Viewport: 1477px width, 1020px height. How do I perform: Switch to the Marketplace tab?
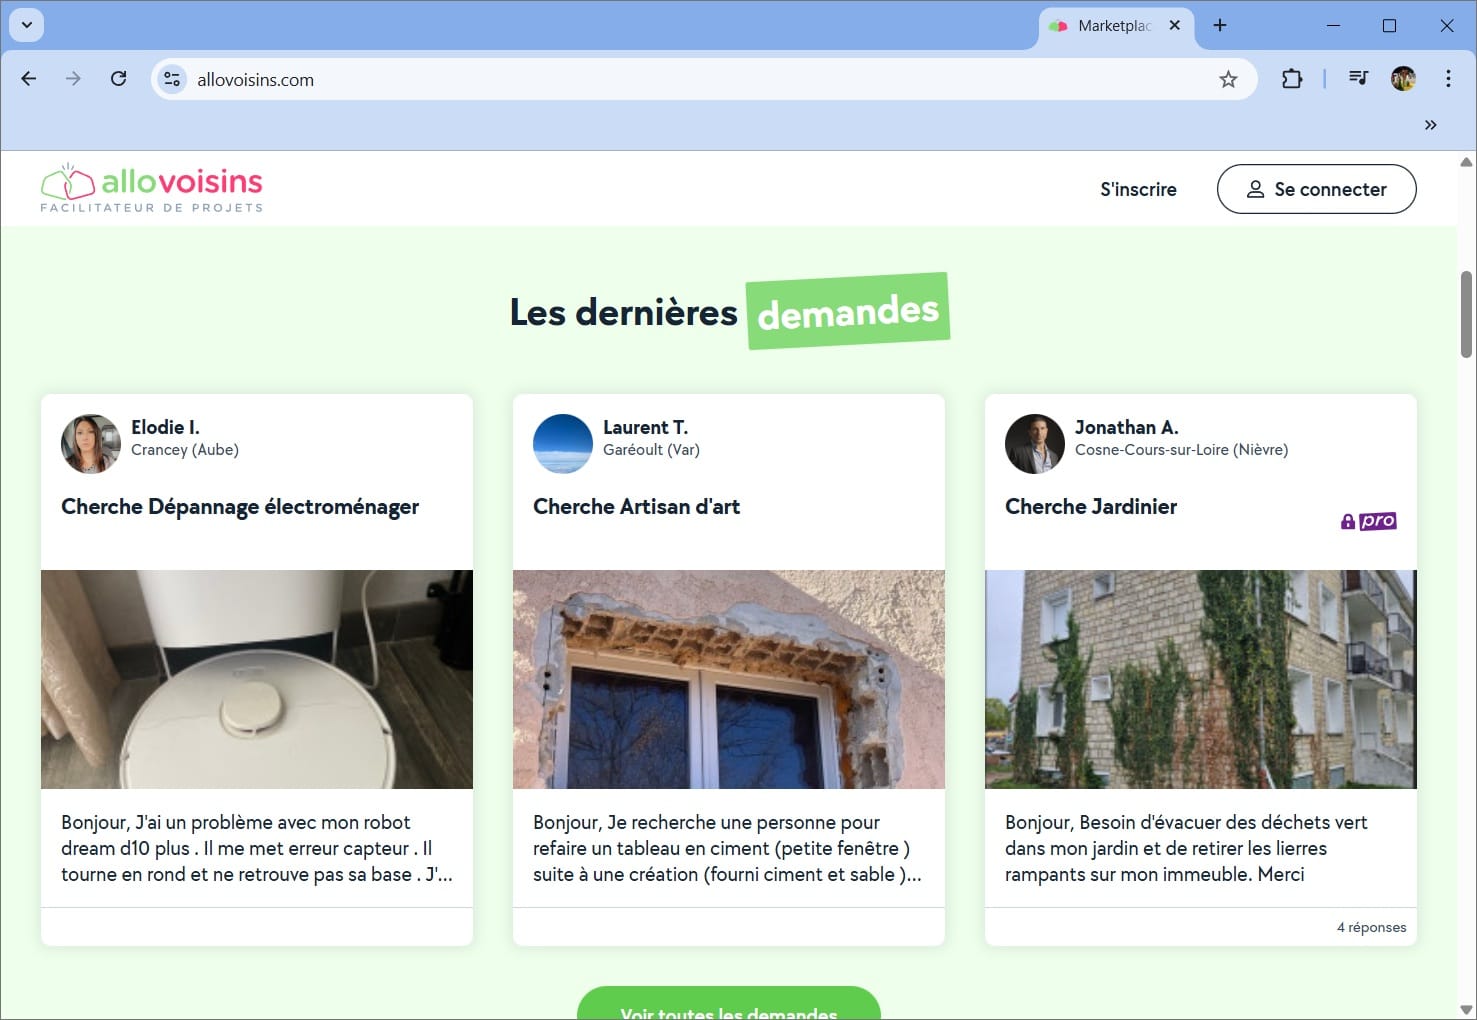coord(1110,25)
